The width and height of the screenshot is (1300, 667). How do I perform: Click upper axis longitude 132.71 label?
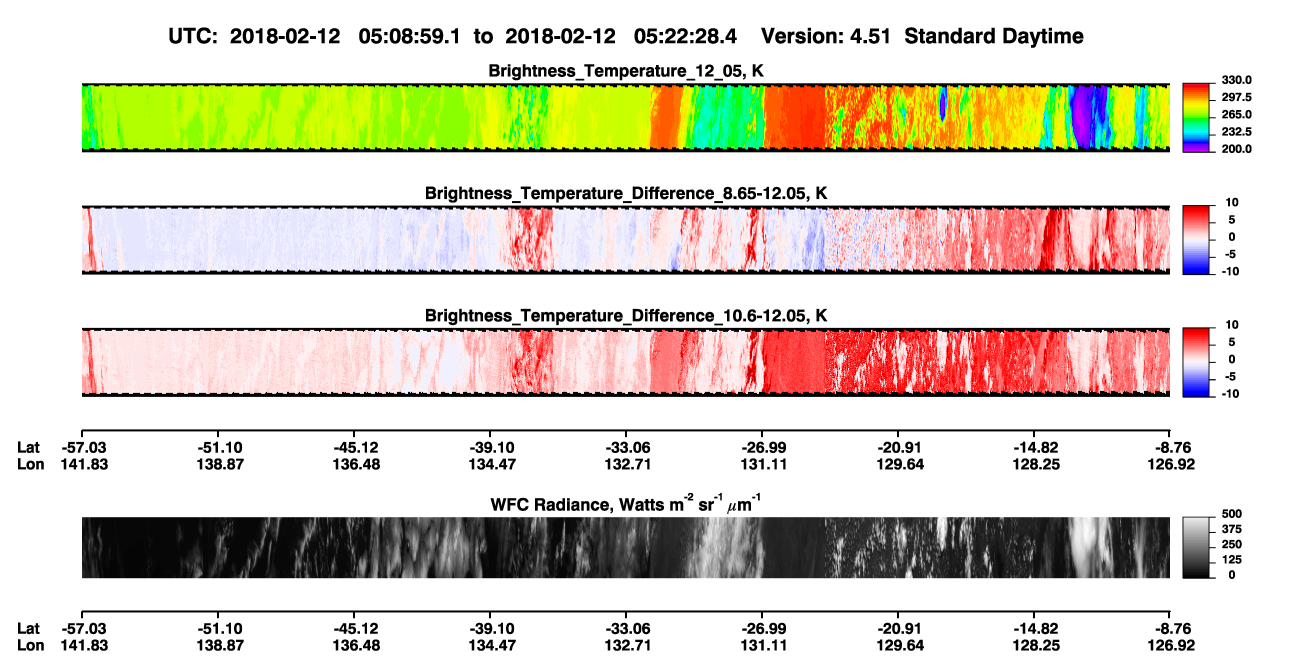point(627,464)
